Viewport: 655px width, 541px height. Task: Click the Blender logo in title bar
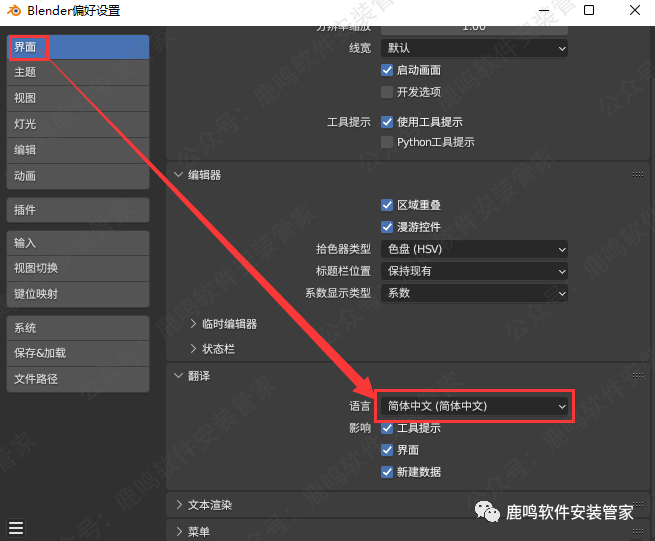pyautogui.click(x=14, y=10)
